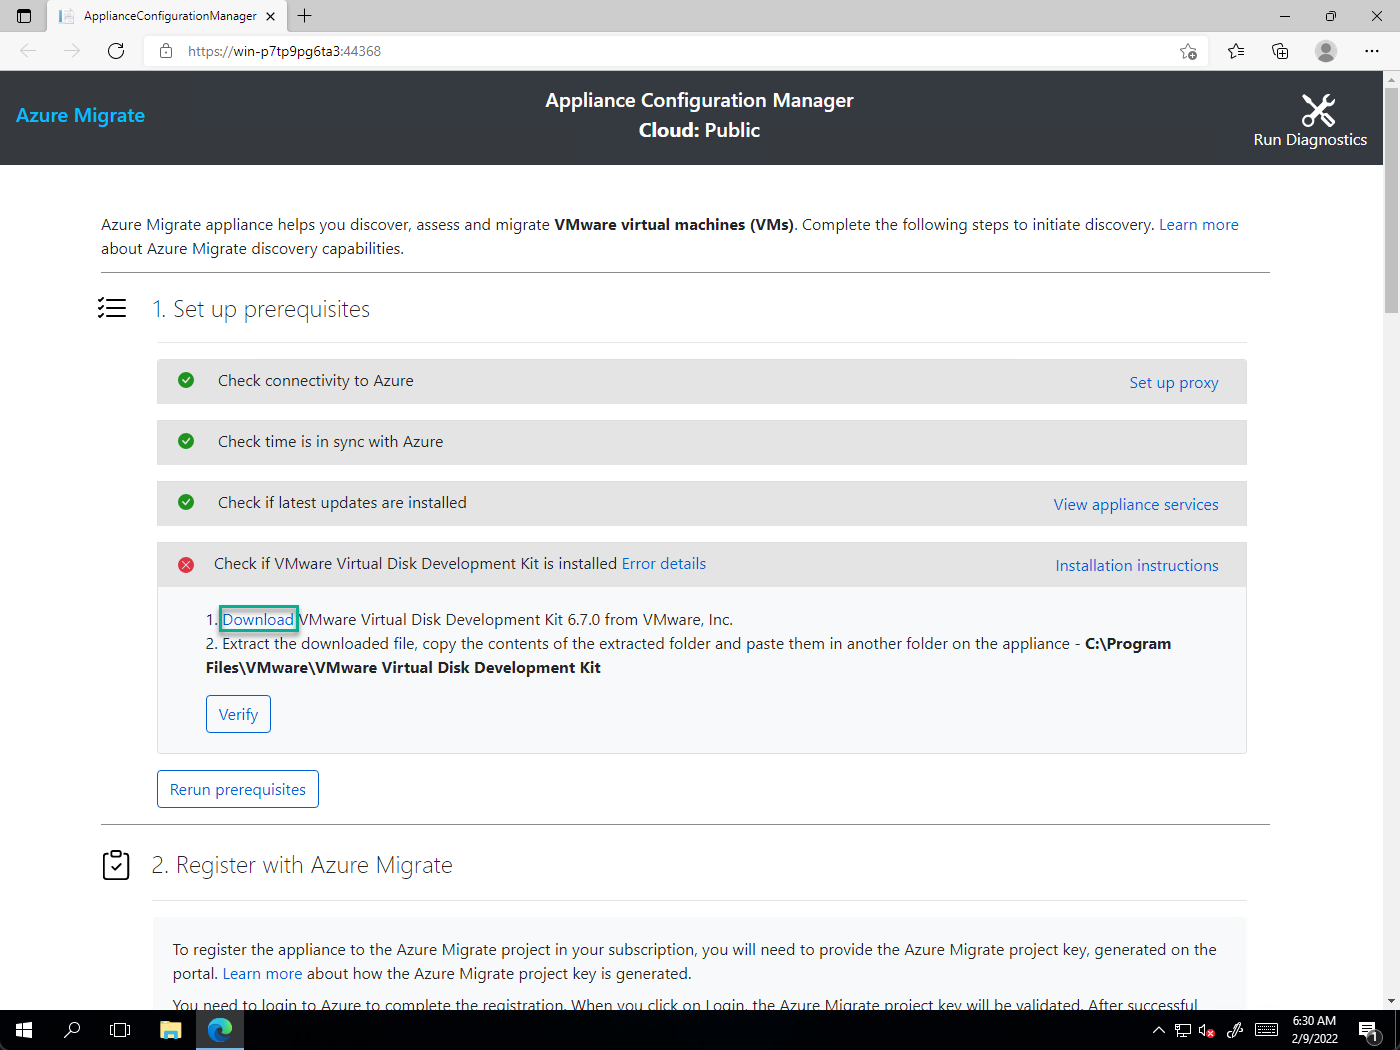Open browser Settings and more menu

[x=1372, y=51]
